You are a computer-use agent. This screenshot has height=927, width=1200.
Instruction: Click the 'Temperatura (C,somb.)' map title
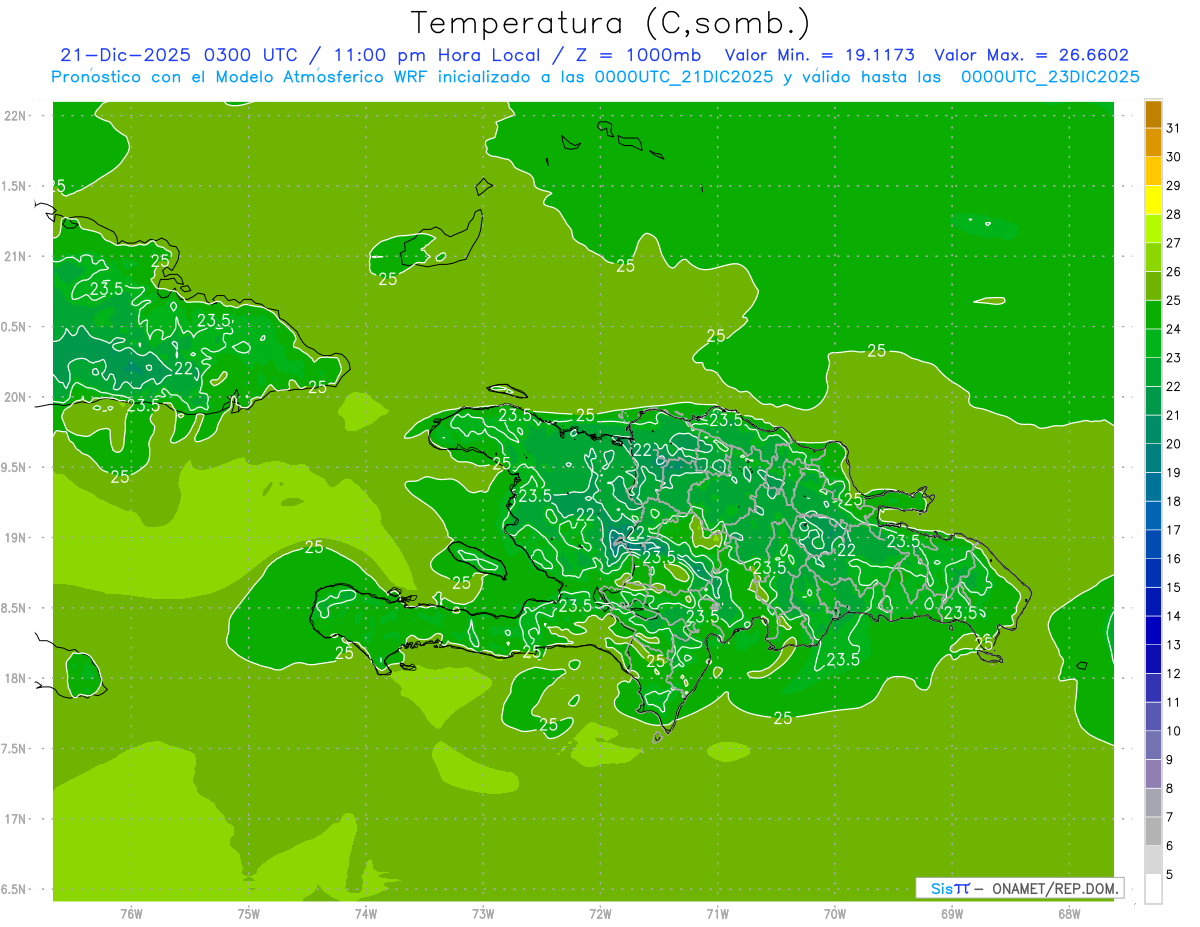click(611, 23)
